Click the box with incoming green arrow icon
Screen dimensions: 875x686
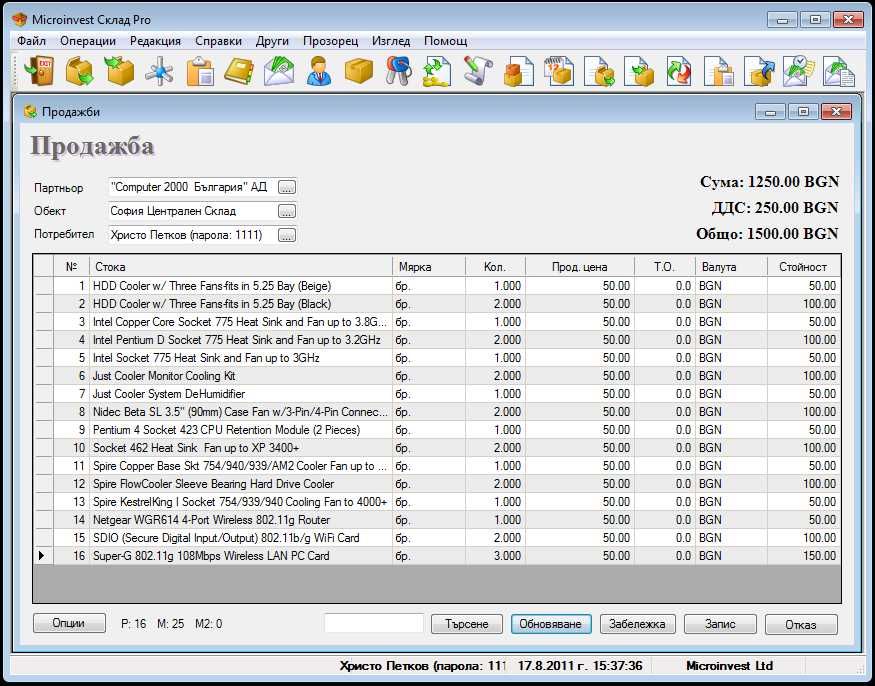pos(119,71)
